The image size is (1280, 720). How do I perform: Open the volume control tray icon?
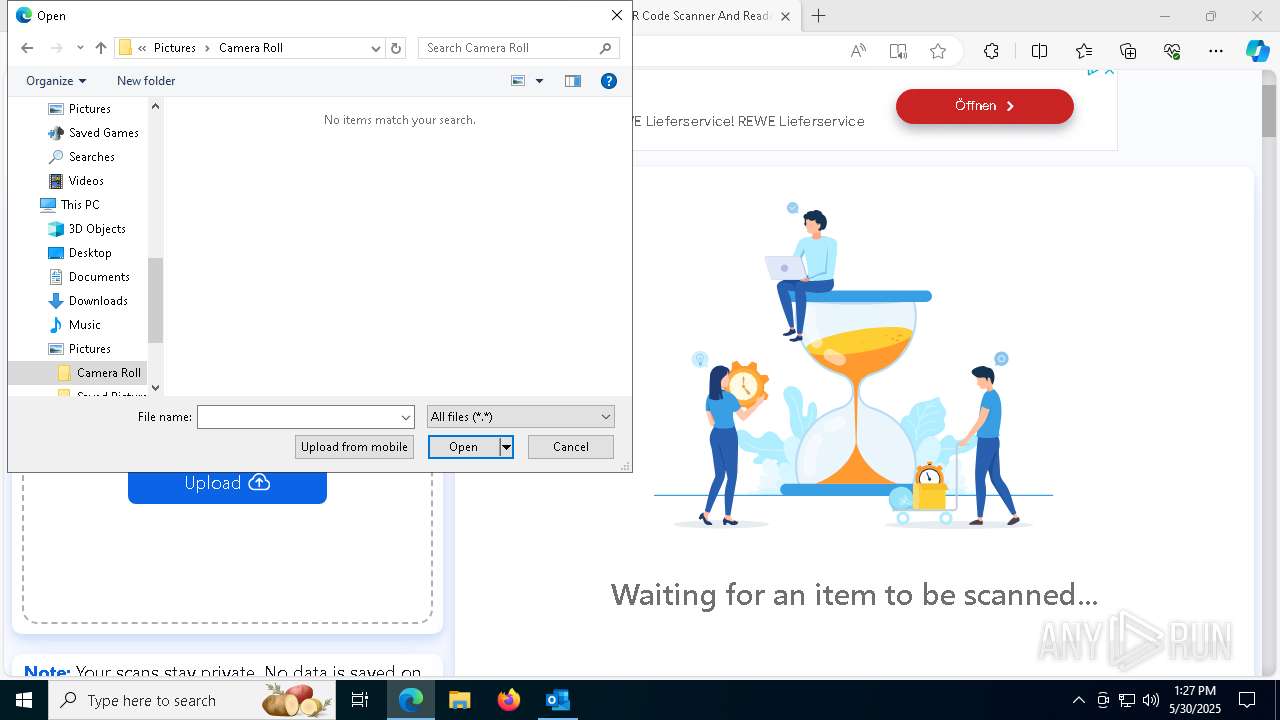pos(1151,700)
